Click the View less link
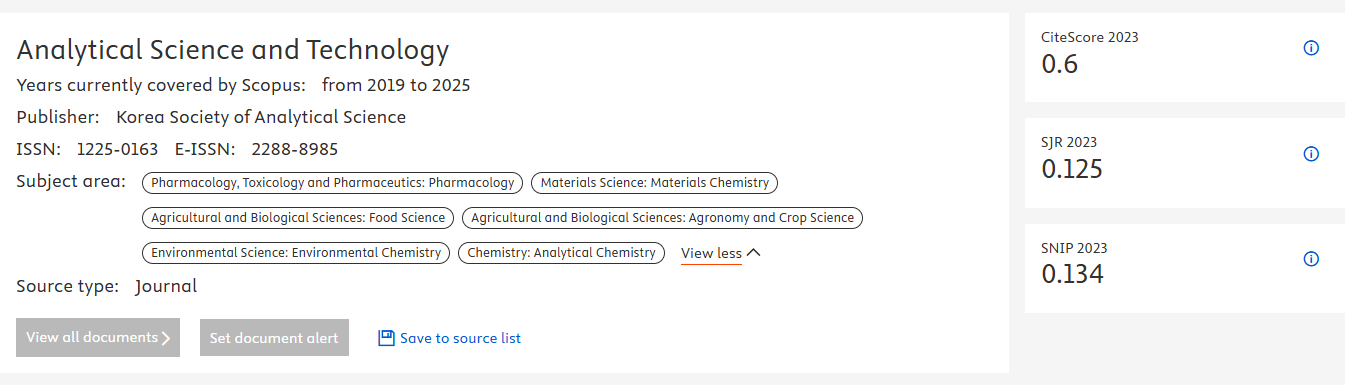This screenshot has width=1345, height=385. click(711, 254)
